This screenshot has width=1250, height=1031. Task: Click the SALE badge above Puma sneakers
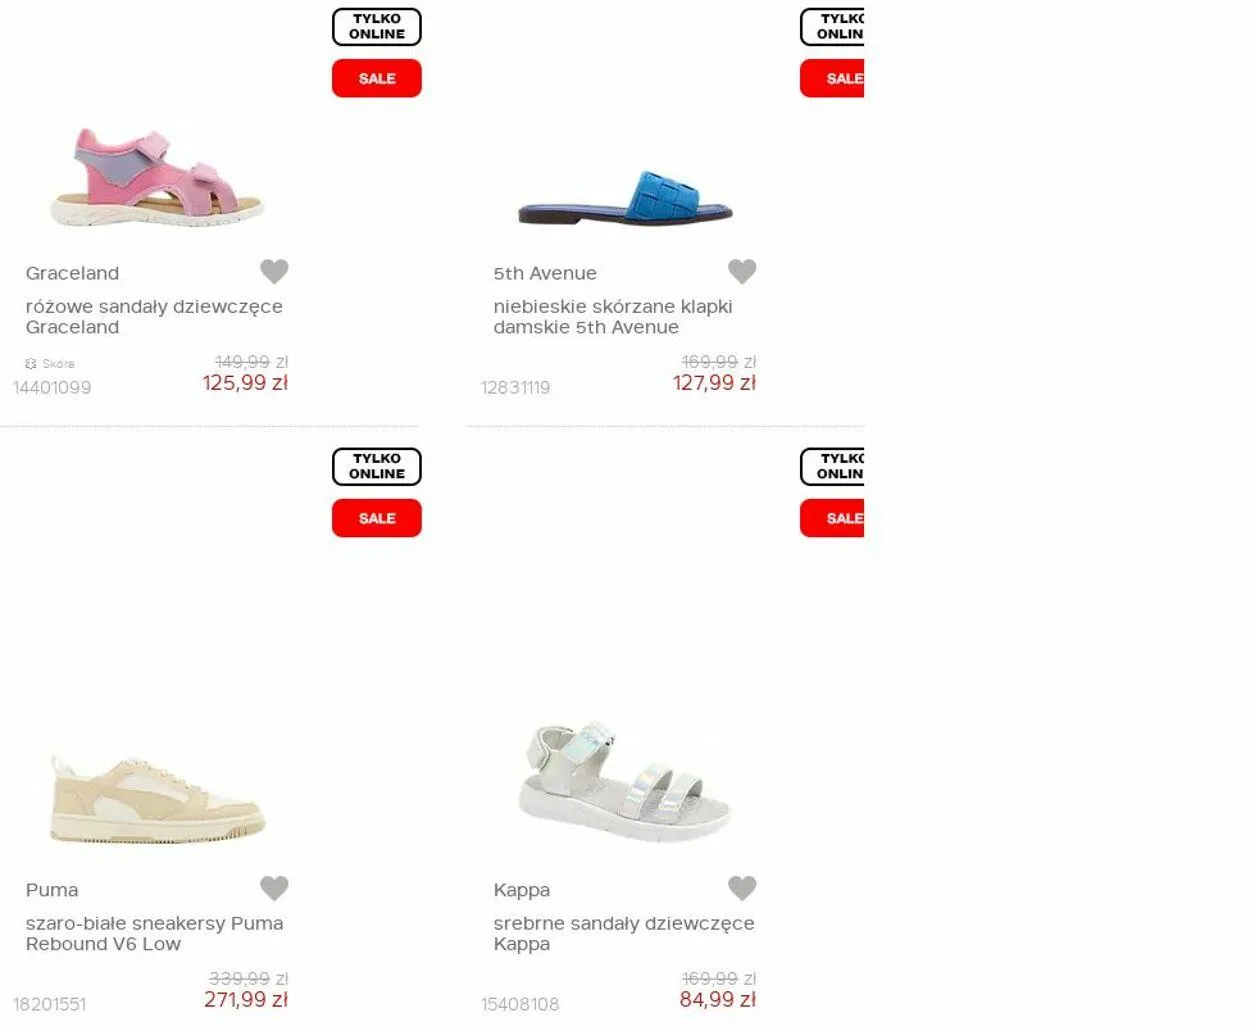point(377,519)
